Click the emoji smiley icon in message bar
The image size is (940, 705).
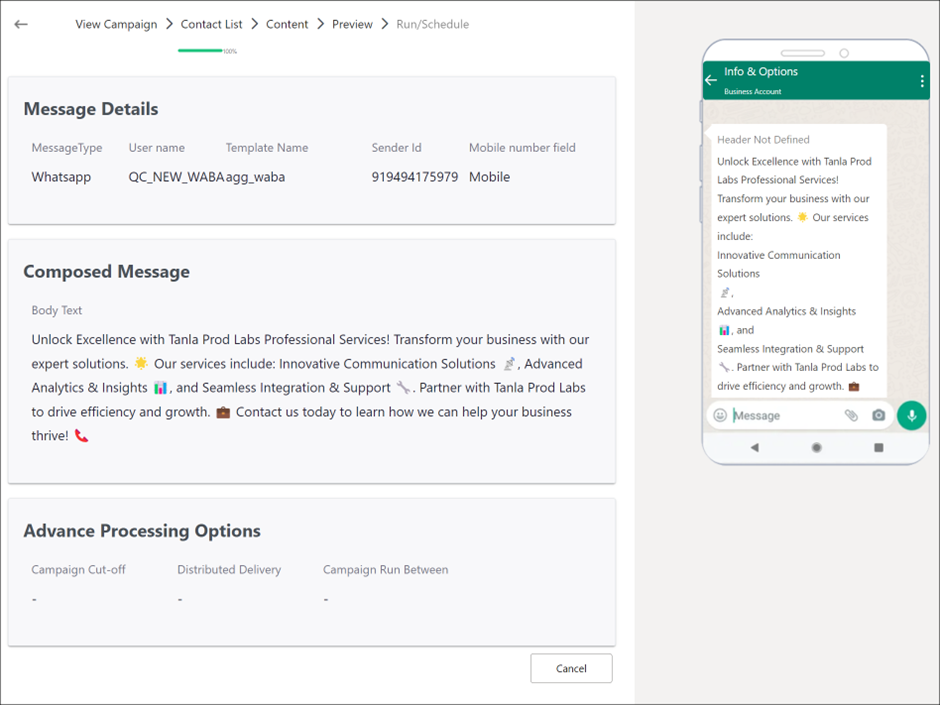tap(720, 415)
